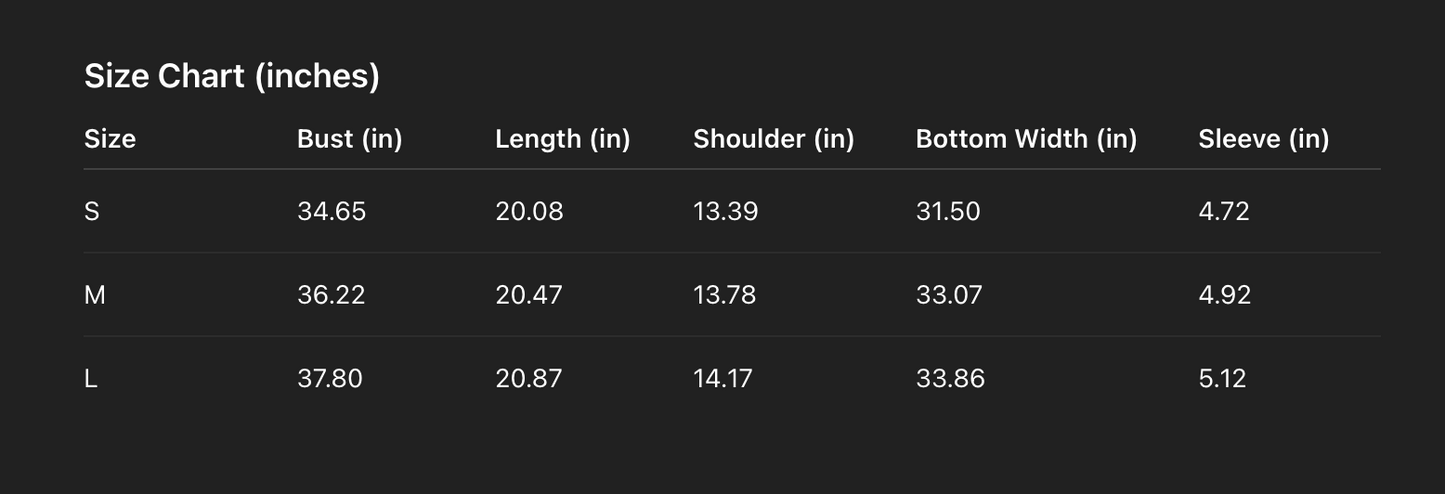
Task: Select the L size row label
Action: coord(91,379)
